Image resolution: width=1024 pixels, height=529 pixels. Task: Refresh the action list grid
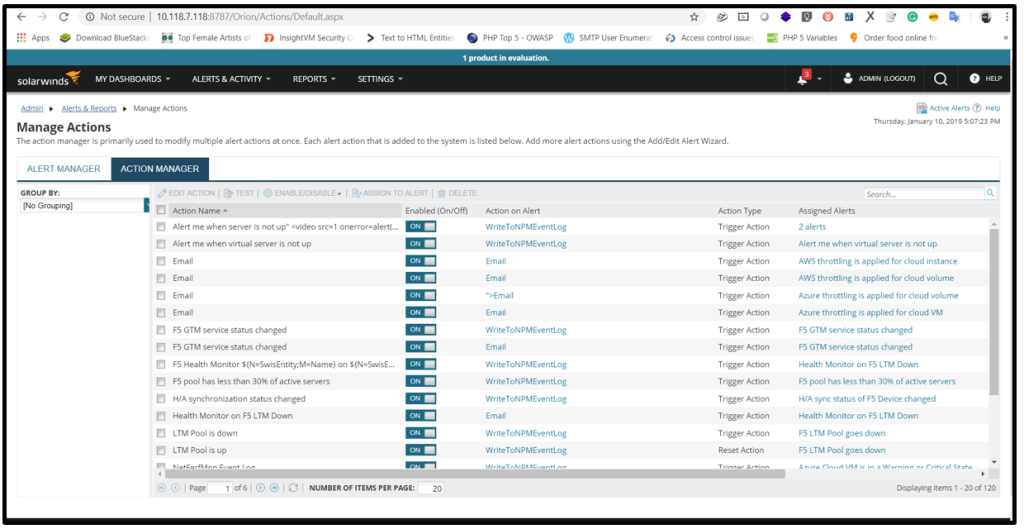pos(293,488)
